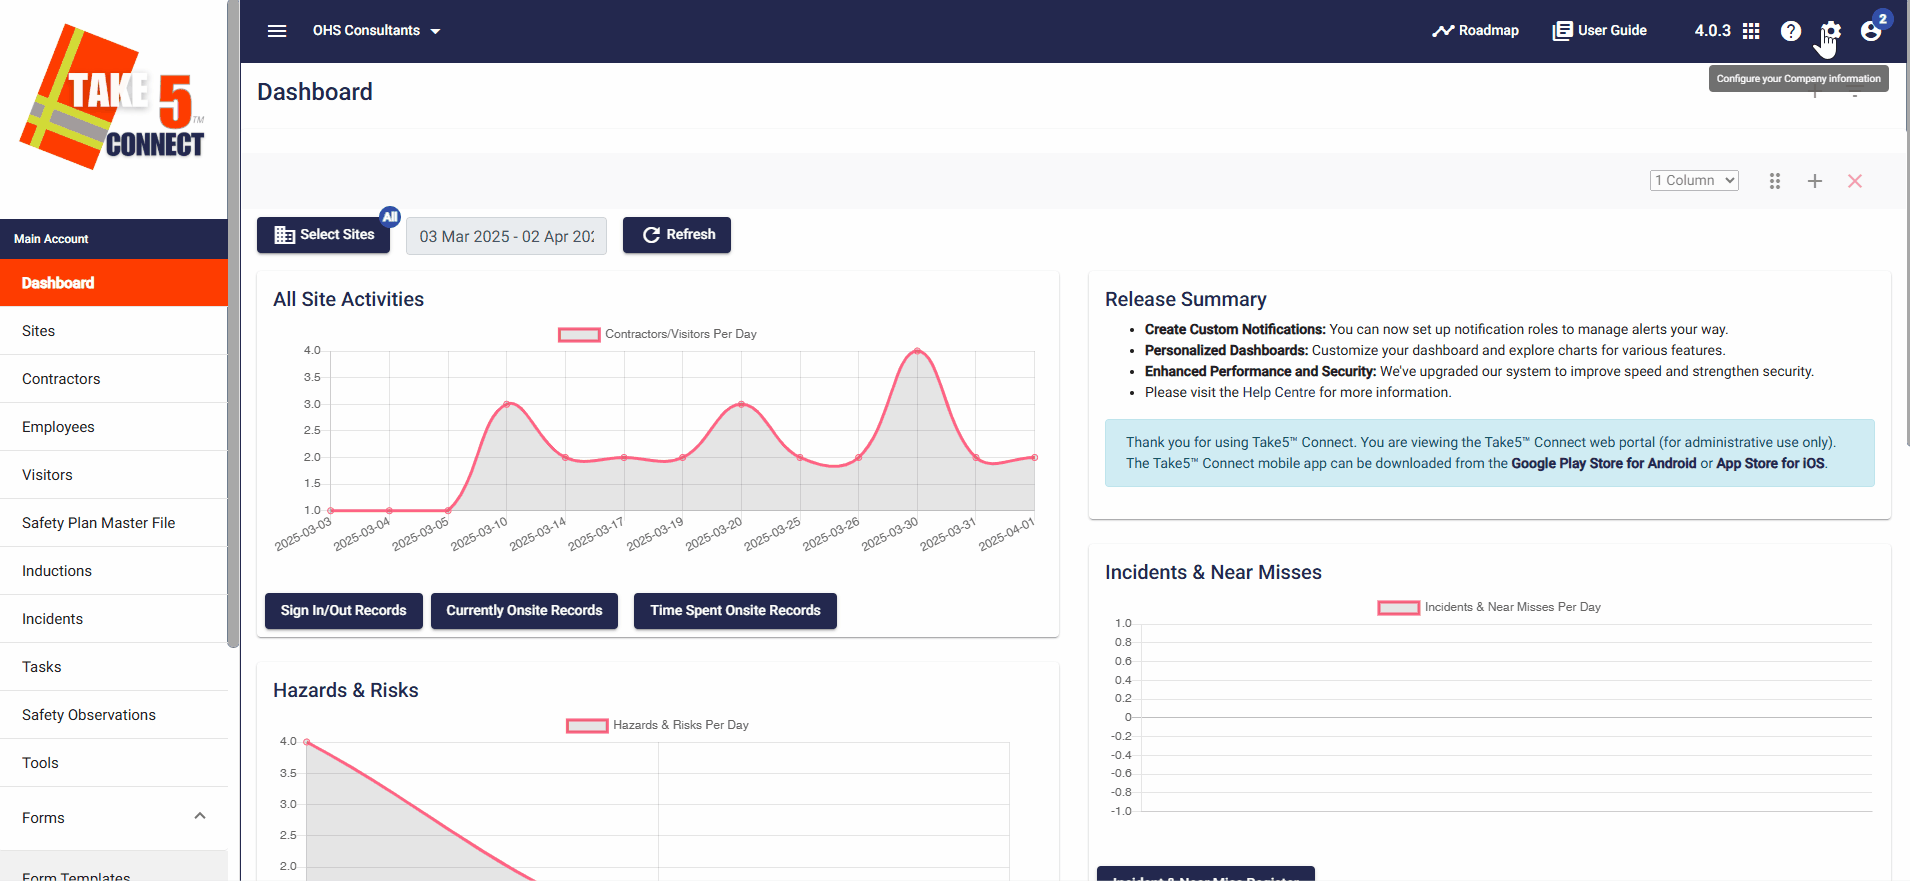Viewport: 1910px width, 881px height.
Task: Go to Tools in sidebar
Action: [x=114, y=763]
